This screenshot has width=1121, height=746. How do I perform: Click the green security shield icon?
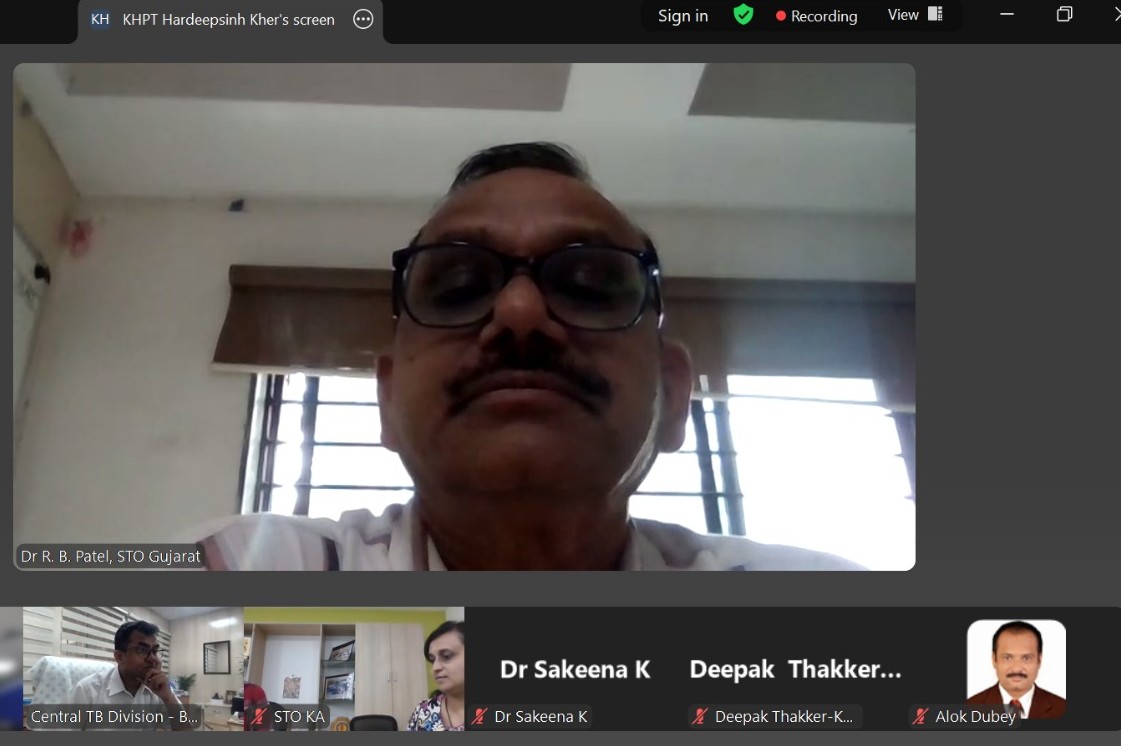(x=743, y=15)
